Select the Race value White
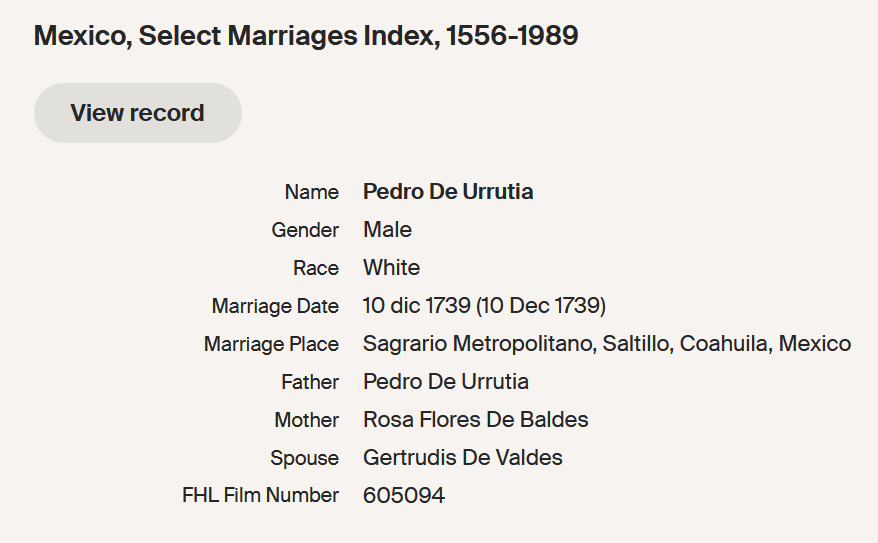The width and height of the screenshot is (878, 543). [x=391, y=268]
